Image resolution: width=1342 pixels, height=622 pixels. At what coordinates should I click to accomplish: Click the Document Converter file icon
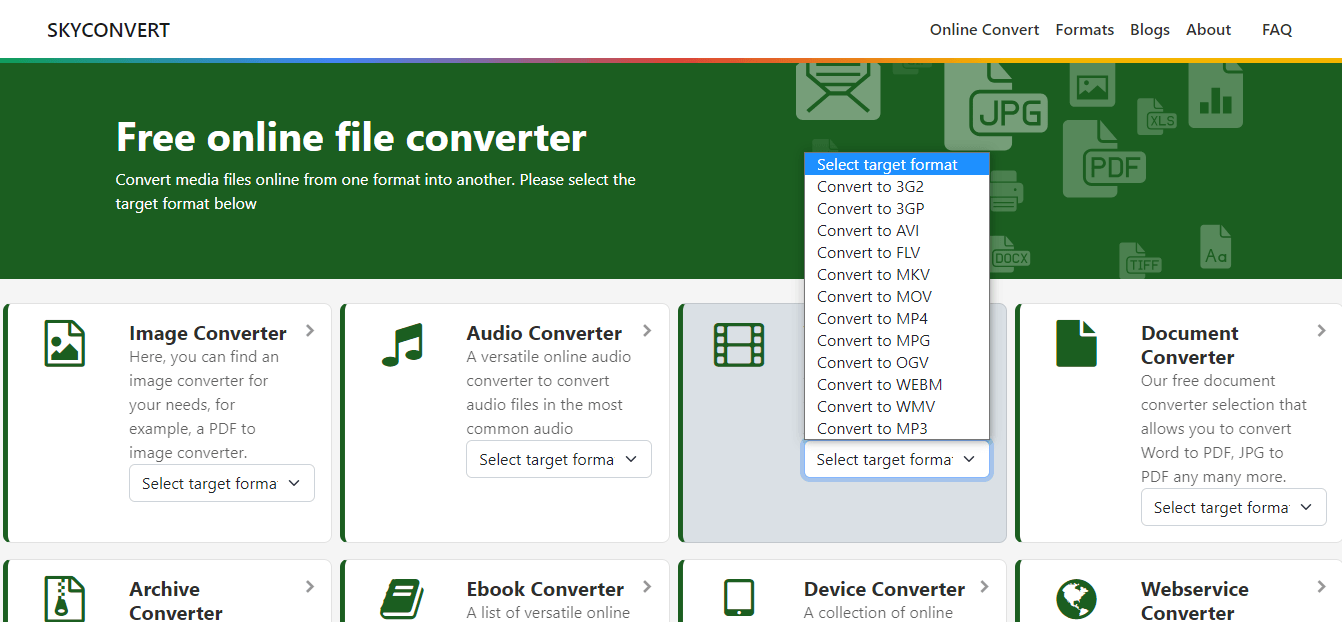[x=1076, y=344]
